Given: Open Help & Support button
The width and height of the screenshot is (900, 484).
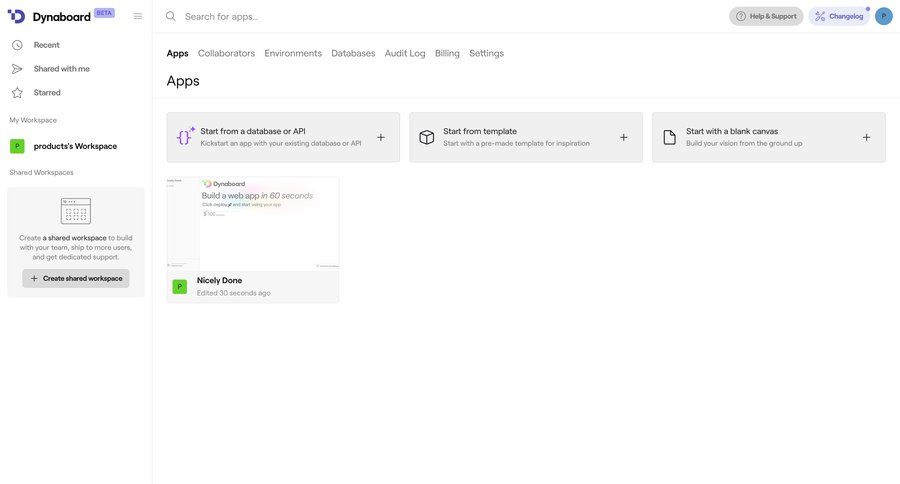Looking at the screenshot, I should (x=766, y=16).
